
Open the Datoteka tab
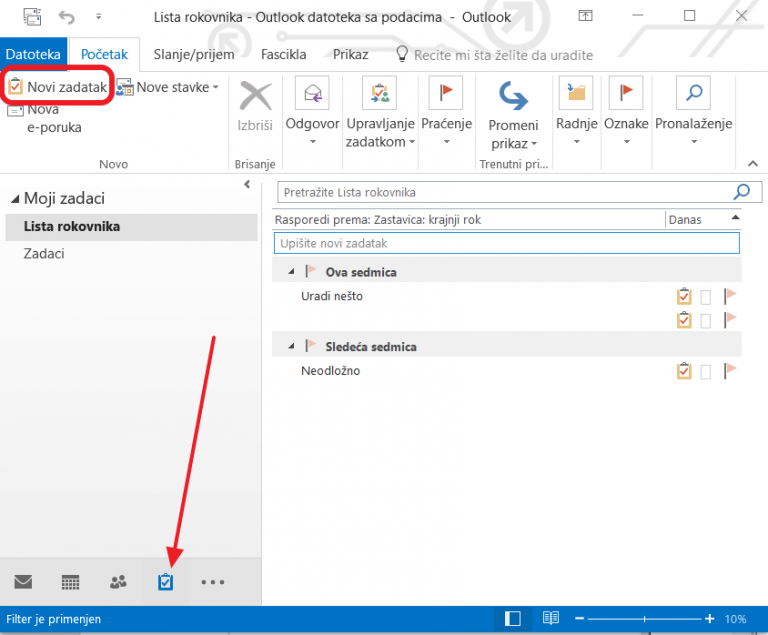coord(33,54)
